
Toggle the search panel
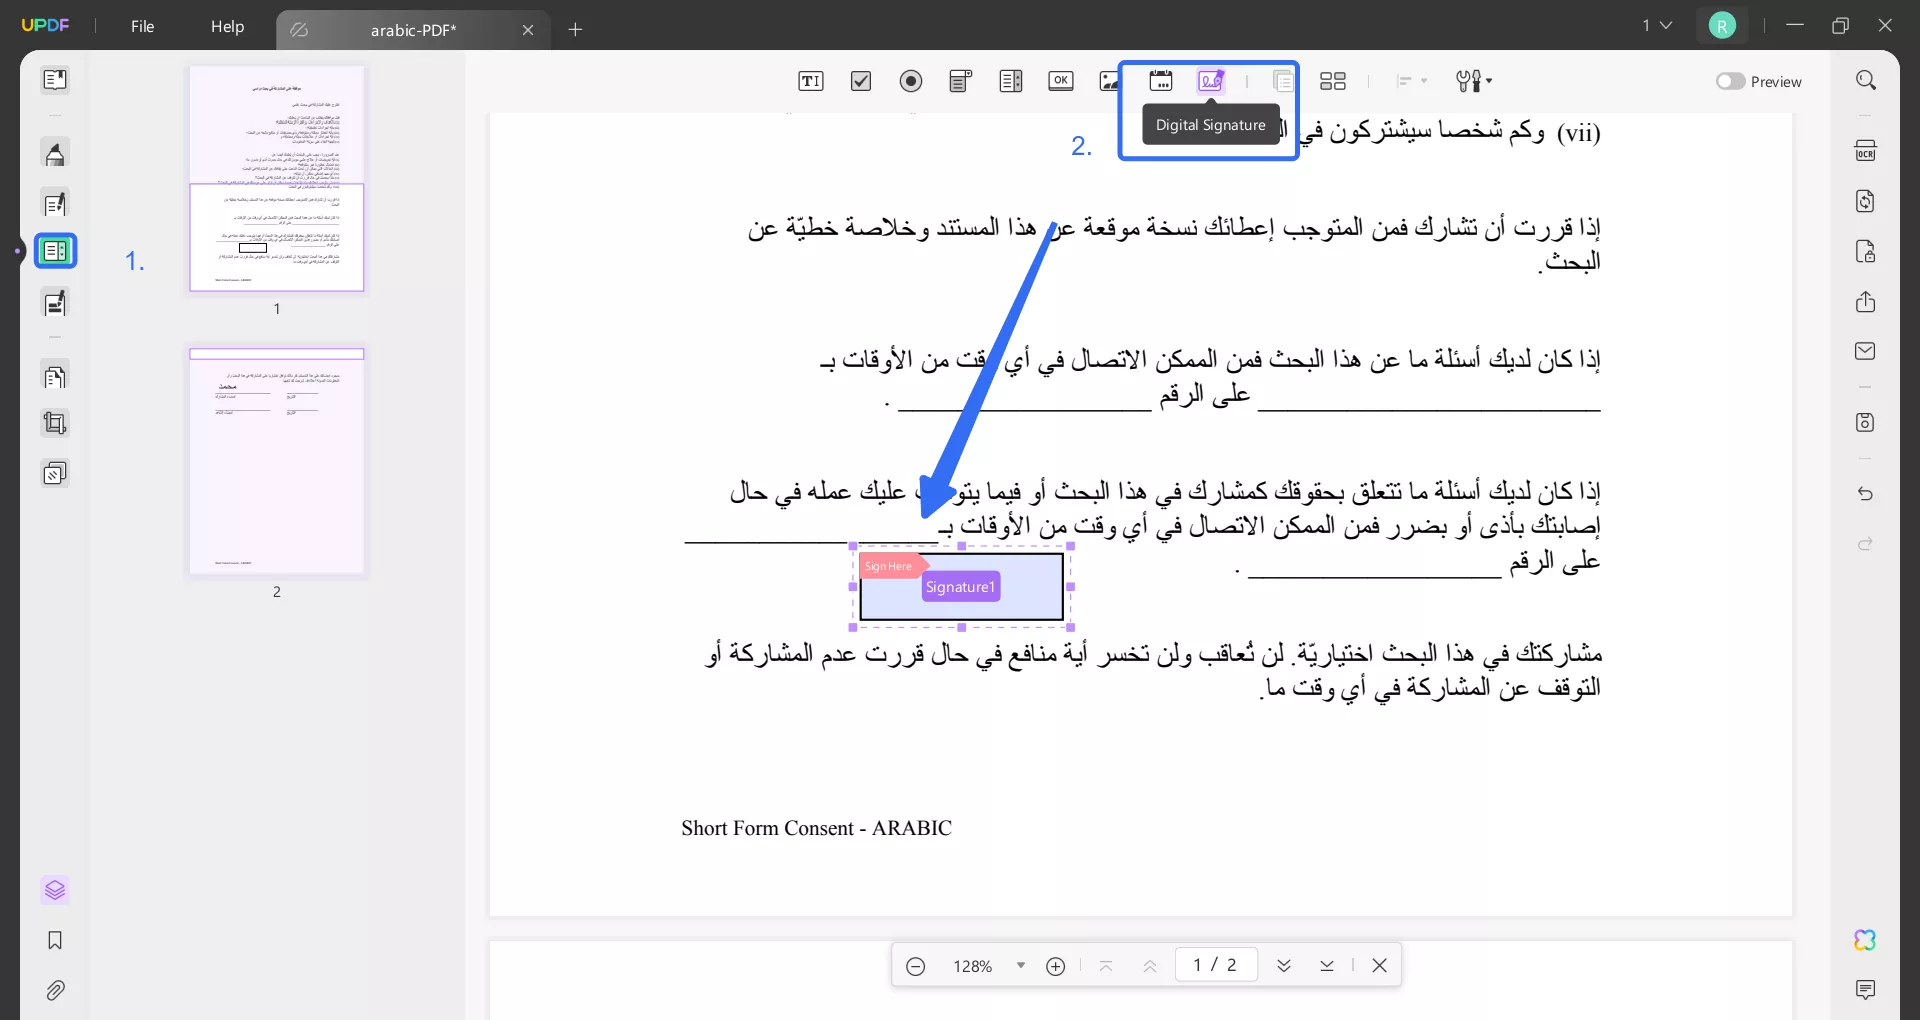point(1866,79)
